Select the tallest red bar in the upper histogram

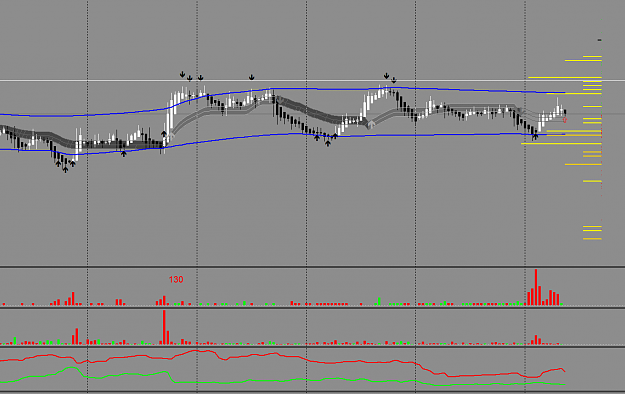click(536, 287)
